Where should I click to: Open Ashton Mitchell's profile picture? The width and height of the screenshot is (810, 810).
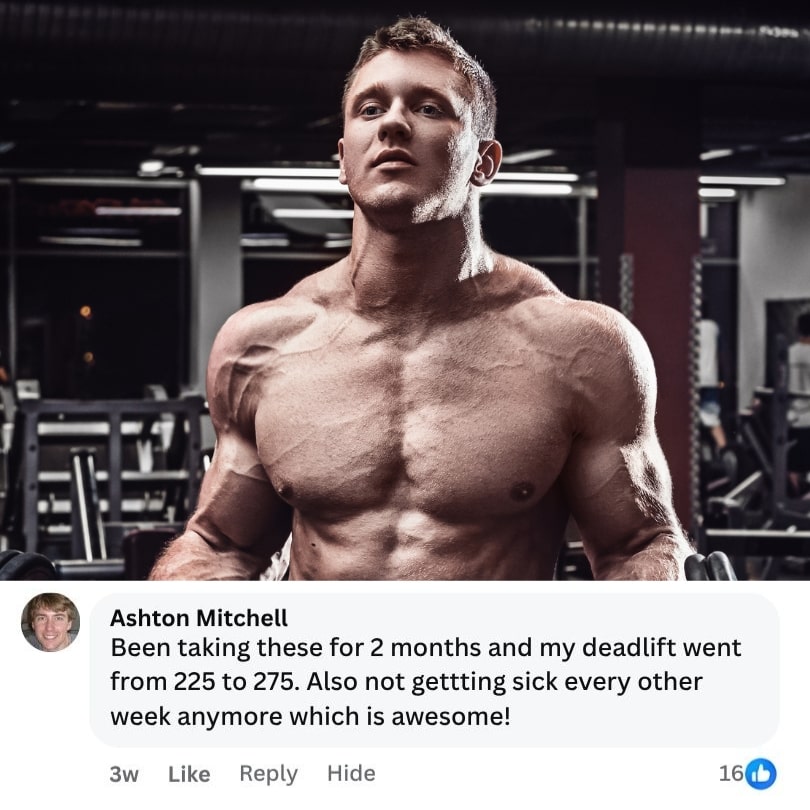pyautogui.click(x=51, y=622)
